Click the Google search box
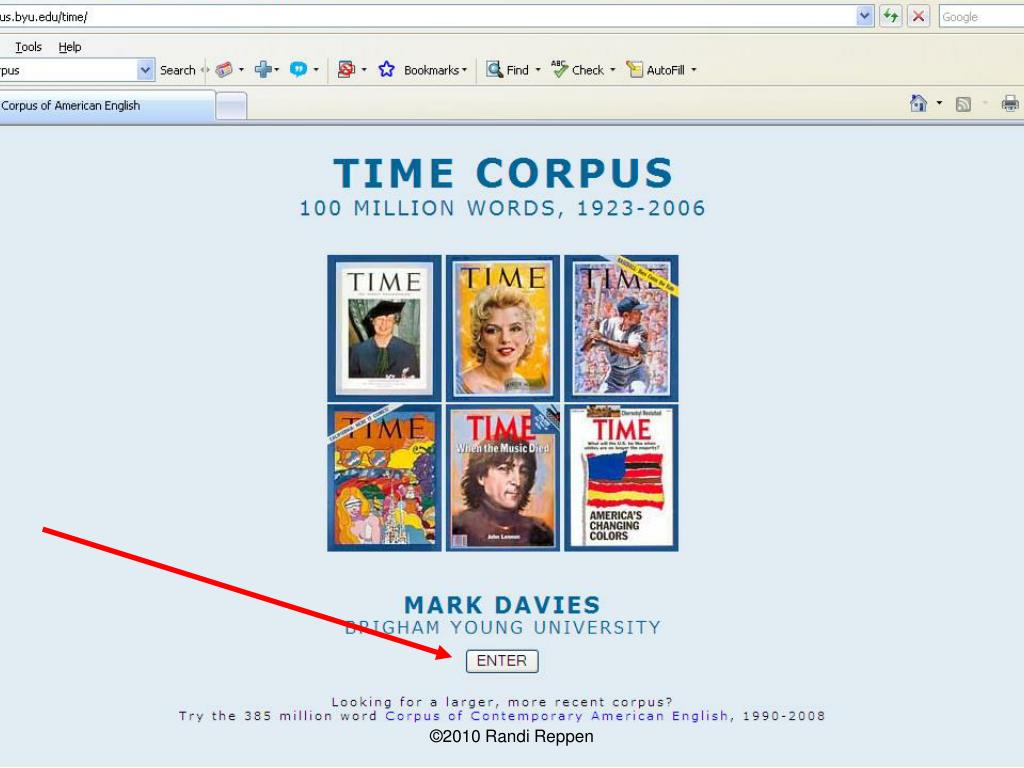This screenshot has width=1024, height=768. click(x=982, y=17)
